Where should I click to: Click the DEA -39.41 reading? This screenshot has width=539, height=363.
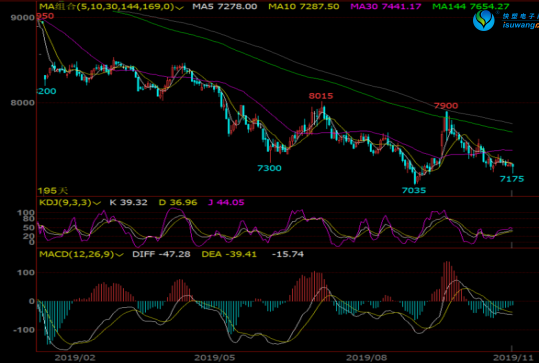coord(229,254)
